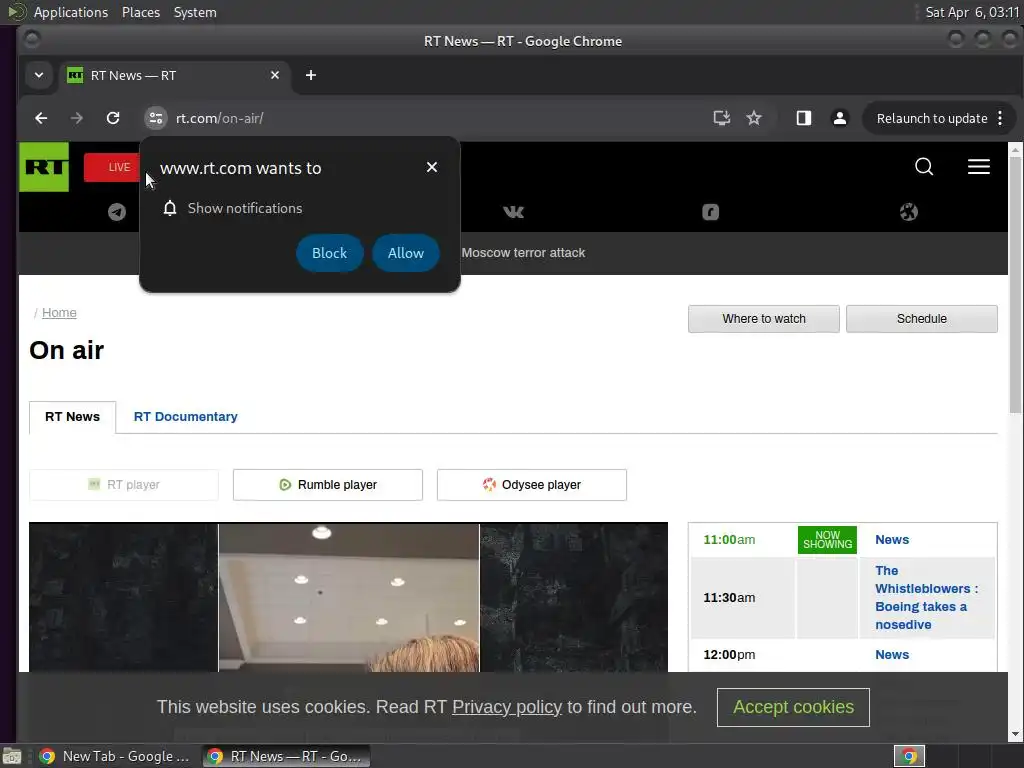Open the site search magnifier icon

click(x=923, y=167)
